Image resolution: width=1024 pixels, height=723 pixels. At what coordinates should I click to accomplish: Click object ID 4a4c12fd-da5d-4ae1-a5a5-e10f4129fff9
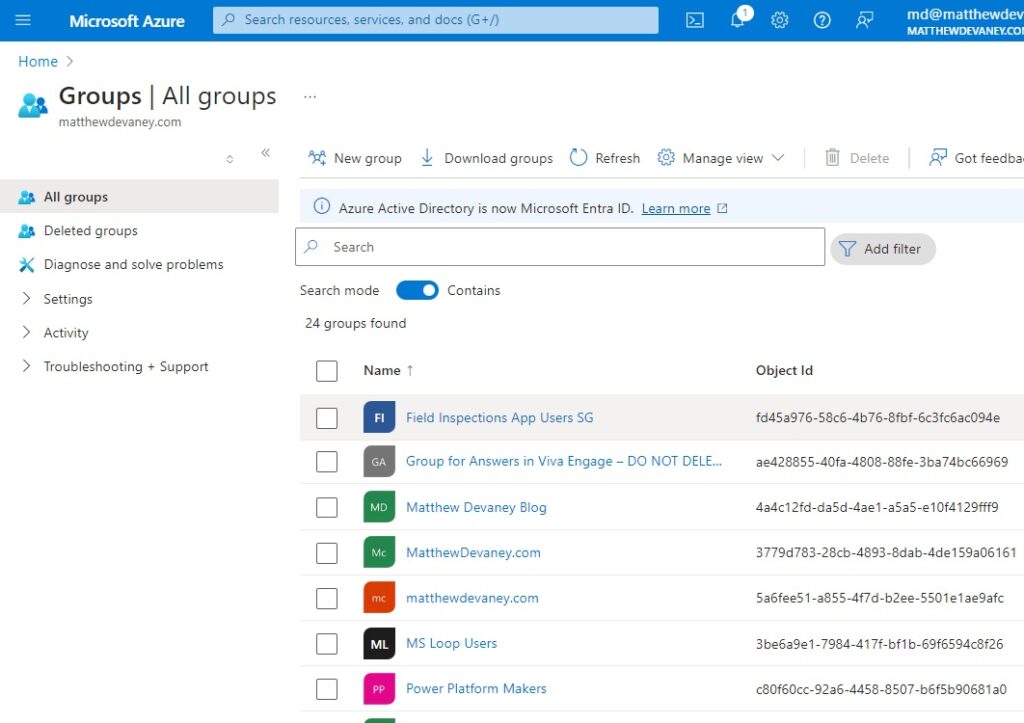click(877, 507)
